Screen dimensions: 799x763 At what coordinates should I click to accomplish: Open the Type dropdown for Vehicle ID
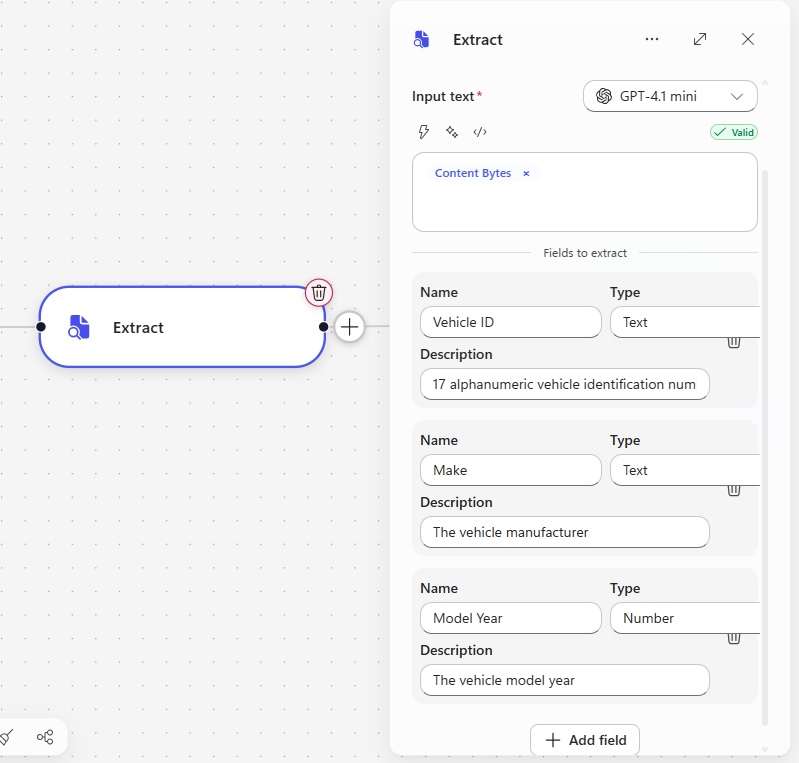684,322
